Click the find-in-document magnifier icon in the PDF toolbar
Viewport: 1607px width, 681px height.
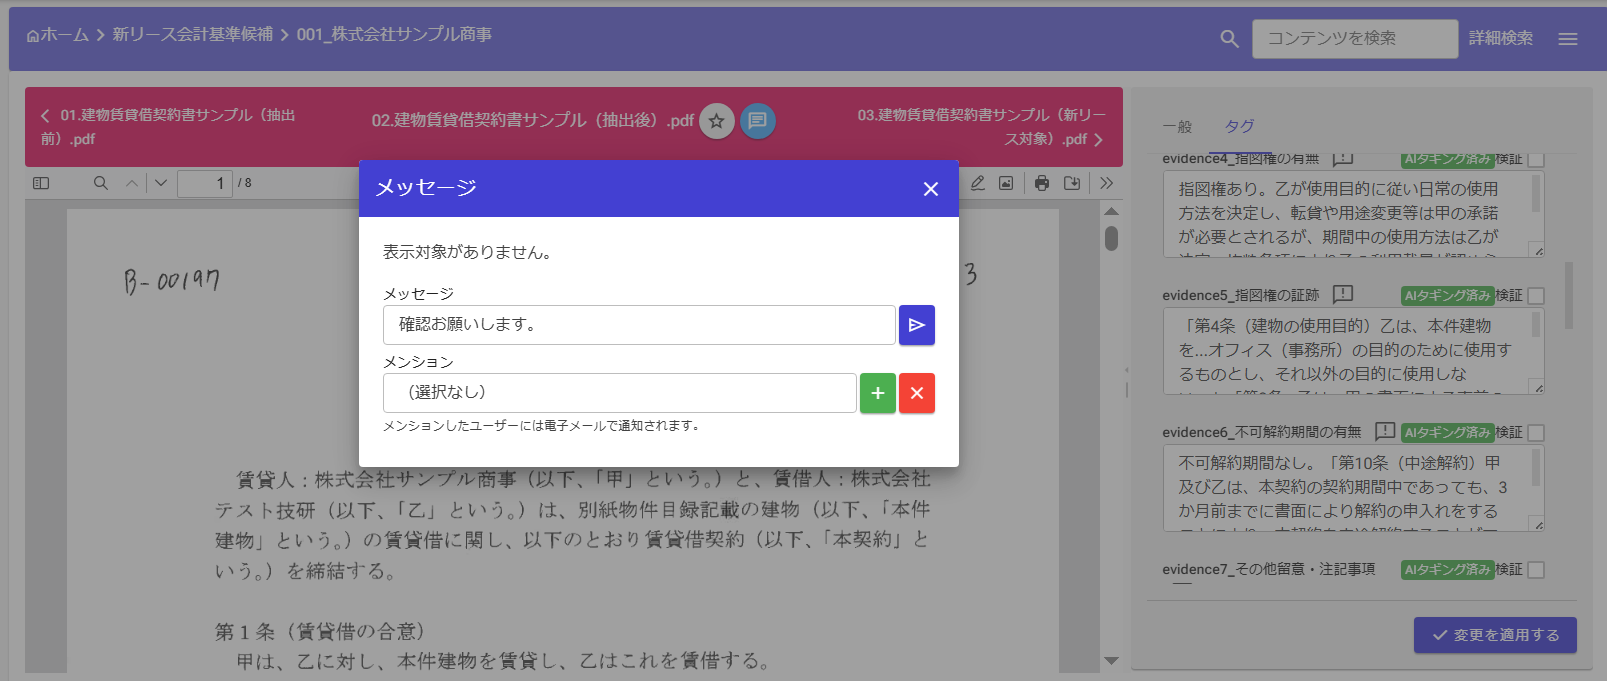tap(101, 183)
